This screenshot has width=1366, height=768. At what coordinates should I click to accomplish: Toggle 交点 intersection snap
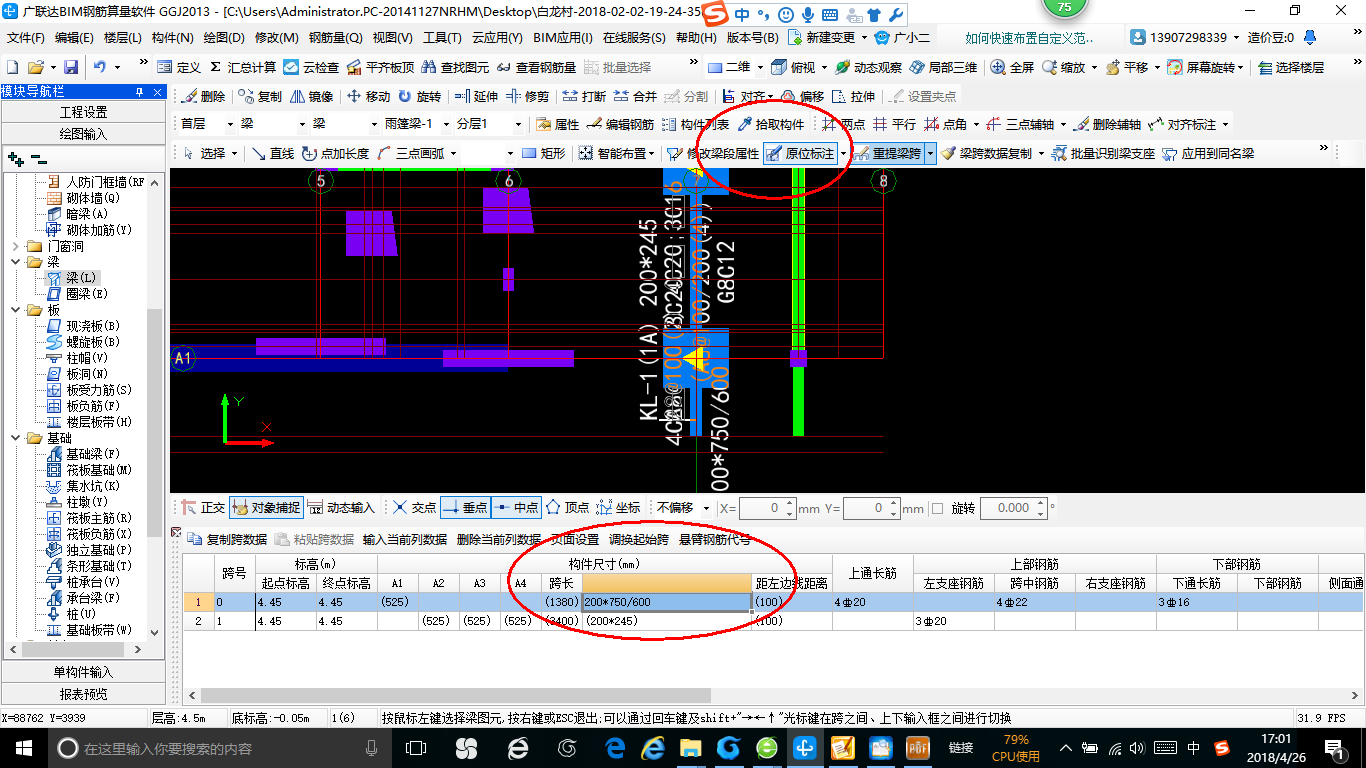tap(414, 508)
